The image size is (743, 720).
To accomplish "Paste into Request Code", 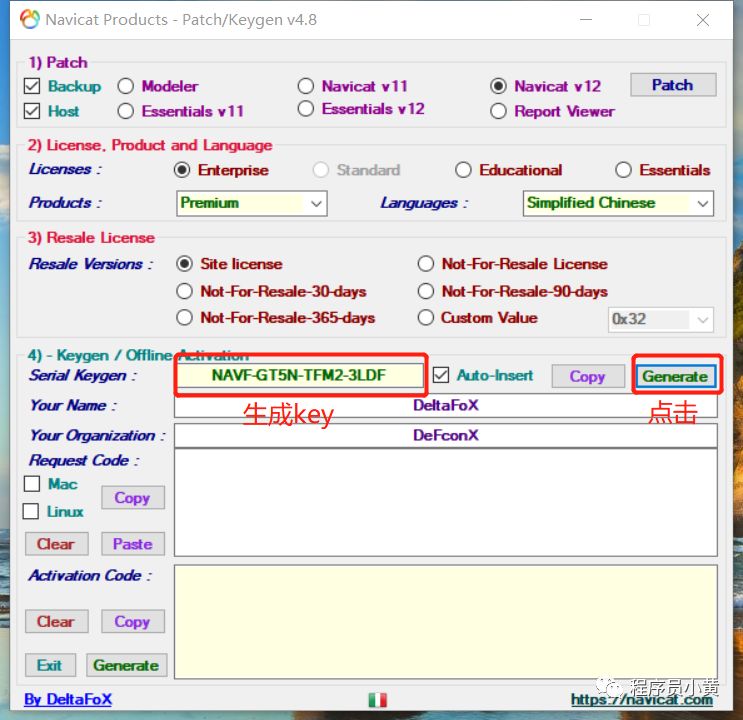I will [x=133, y=544].
